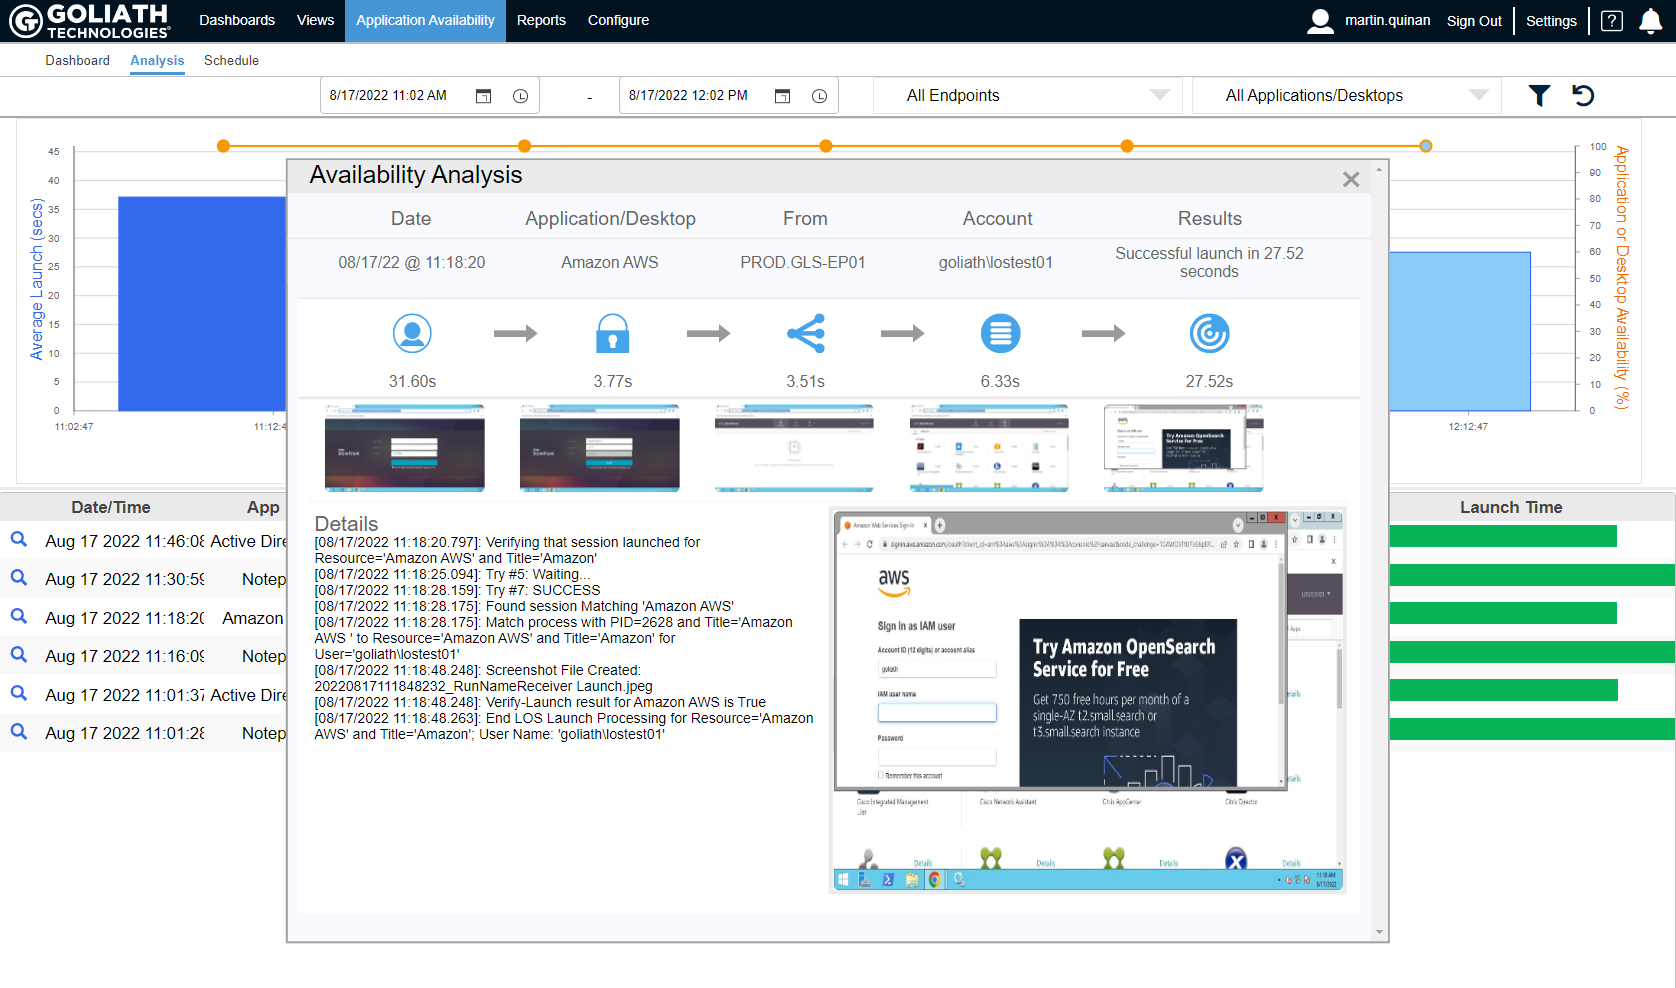Screen dimensions: 1676x988
Task: Click the rightmost orange timeline marker dot
Action: [1424, 145]
